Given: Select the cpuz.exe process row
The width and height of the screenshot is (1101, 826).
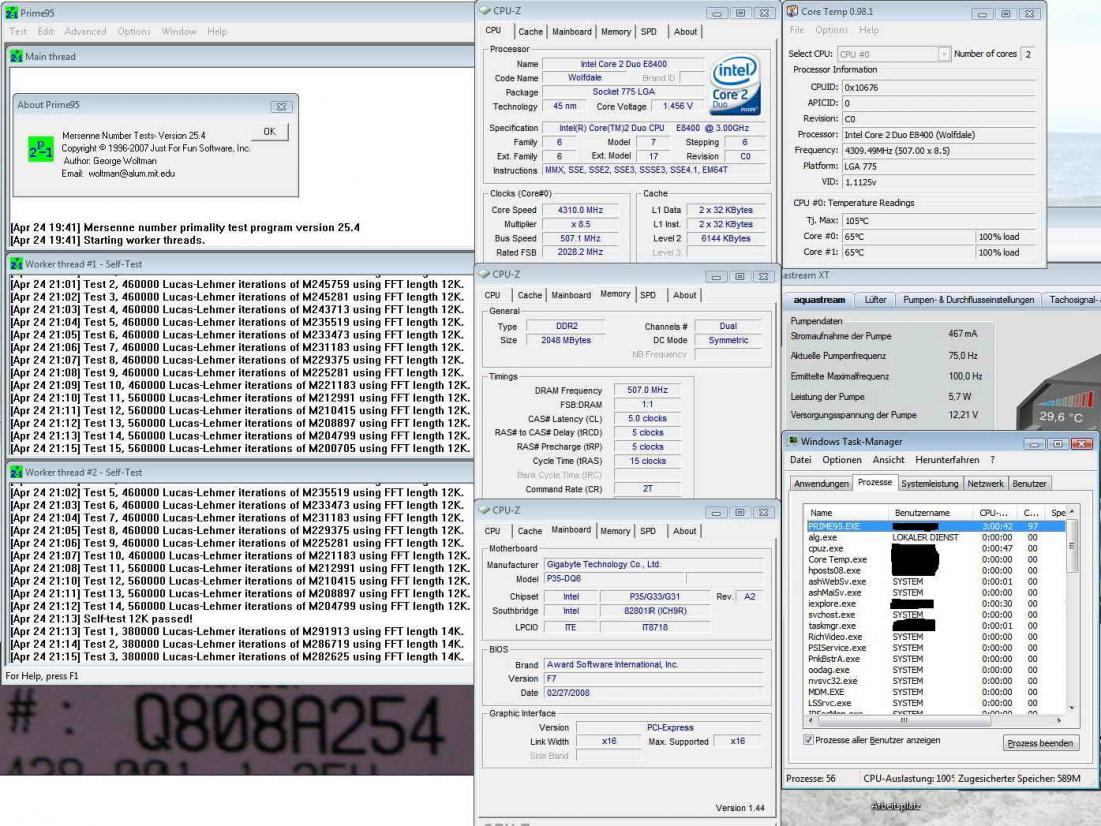Looking at the screenshot, I should tap(935, 549).
